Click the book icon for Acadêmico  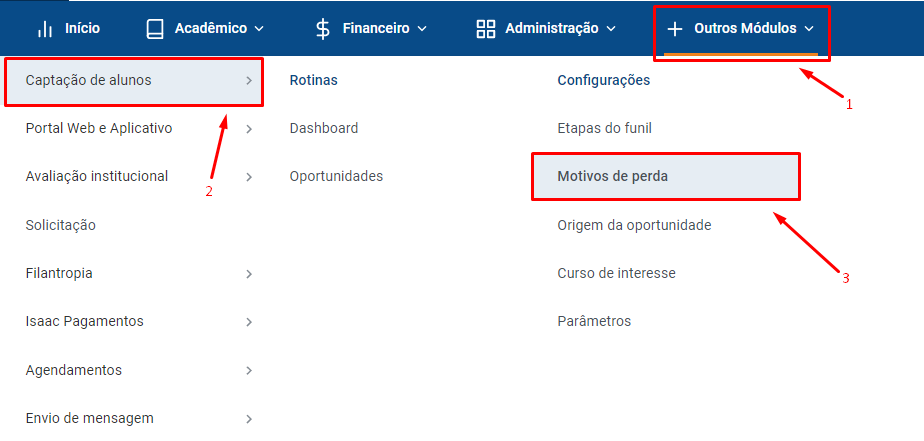[155, 28]
